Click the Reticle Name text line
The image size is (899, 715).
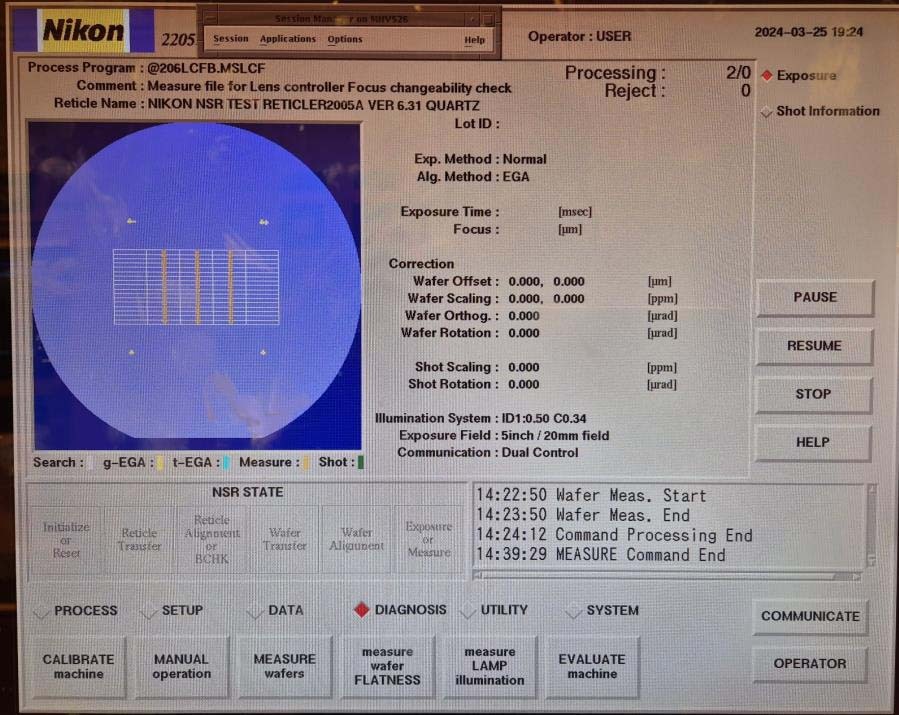tap(267, 104)
